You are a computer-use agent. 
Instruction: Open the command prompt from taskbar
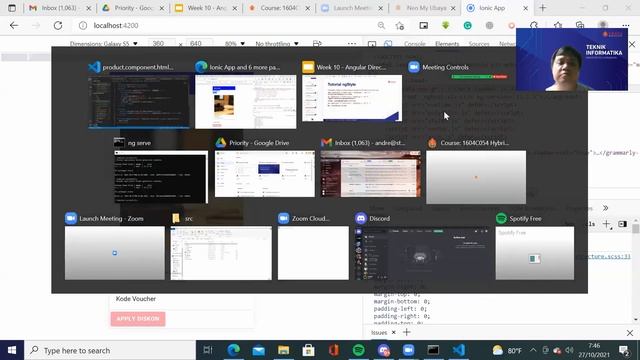click(x=433, y=350)
